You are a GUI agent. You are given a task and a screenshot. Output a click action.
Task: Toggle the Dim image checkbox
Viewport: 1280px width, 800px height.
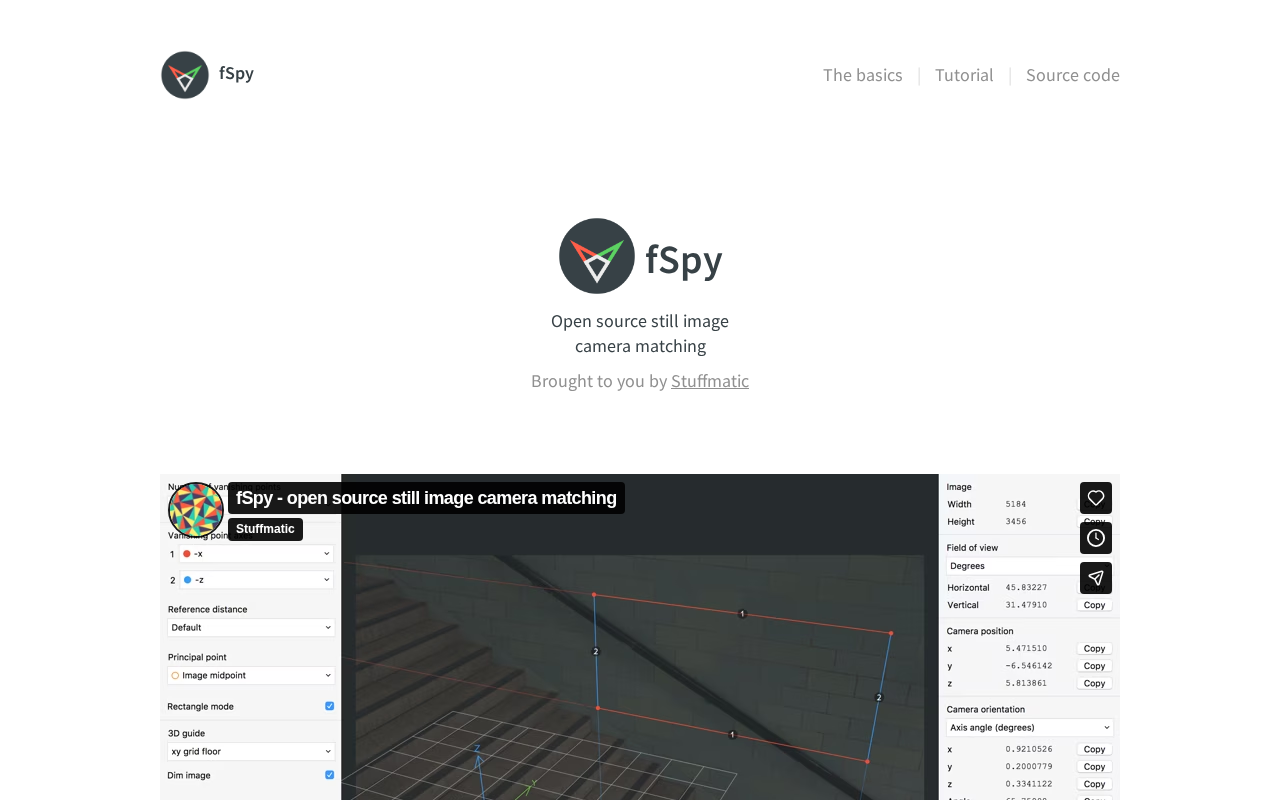point(330,775)
